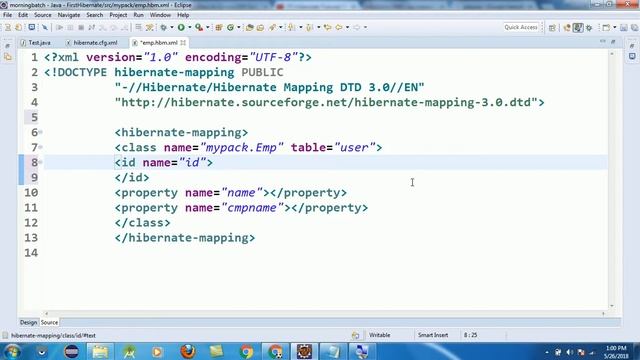Click the Last Edit Location icon

(x=327, y=27)
